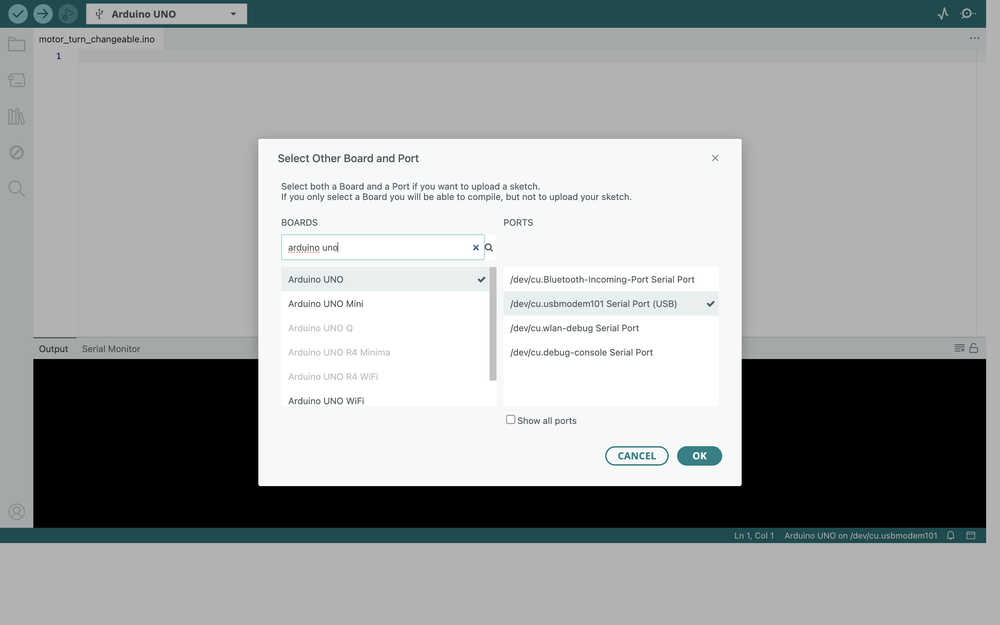Screen dimensions: 1000x625
Task: Open the Serial Plotter icon
Action: [x=942, y=14]
